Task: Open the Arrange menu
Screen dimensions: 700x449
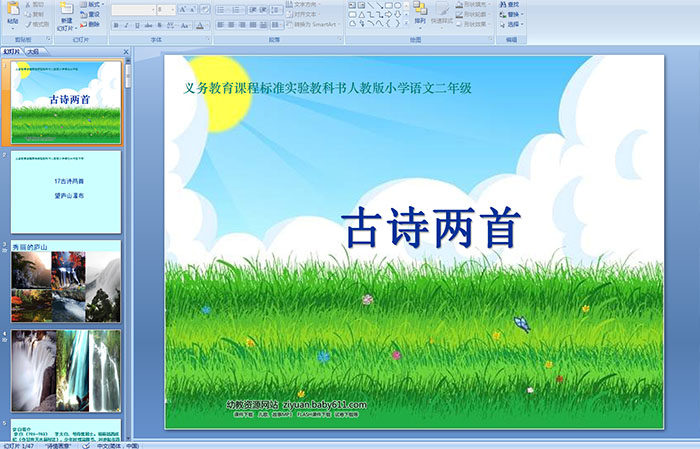Action: pos(420,13)
